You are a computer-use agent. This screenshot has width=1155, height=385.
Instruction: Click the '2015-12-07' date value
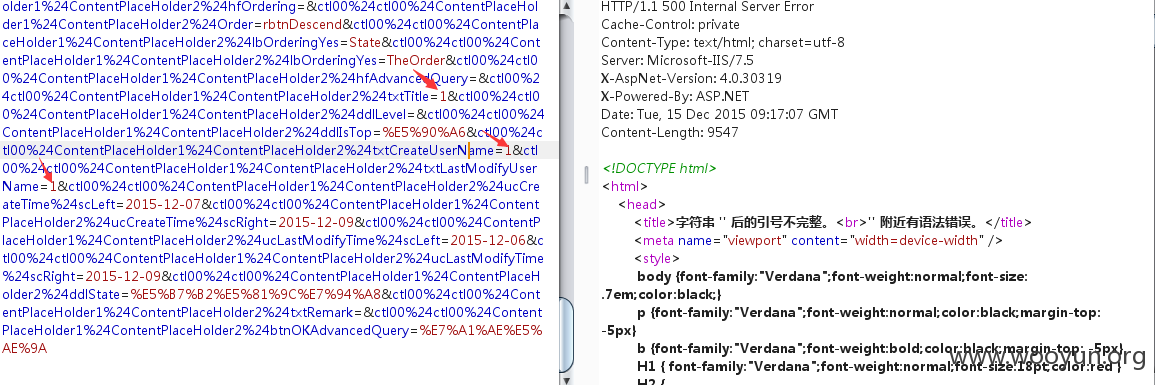click(x=164, y=204)
